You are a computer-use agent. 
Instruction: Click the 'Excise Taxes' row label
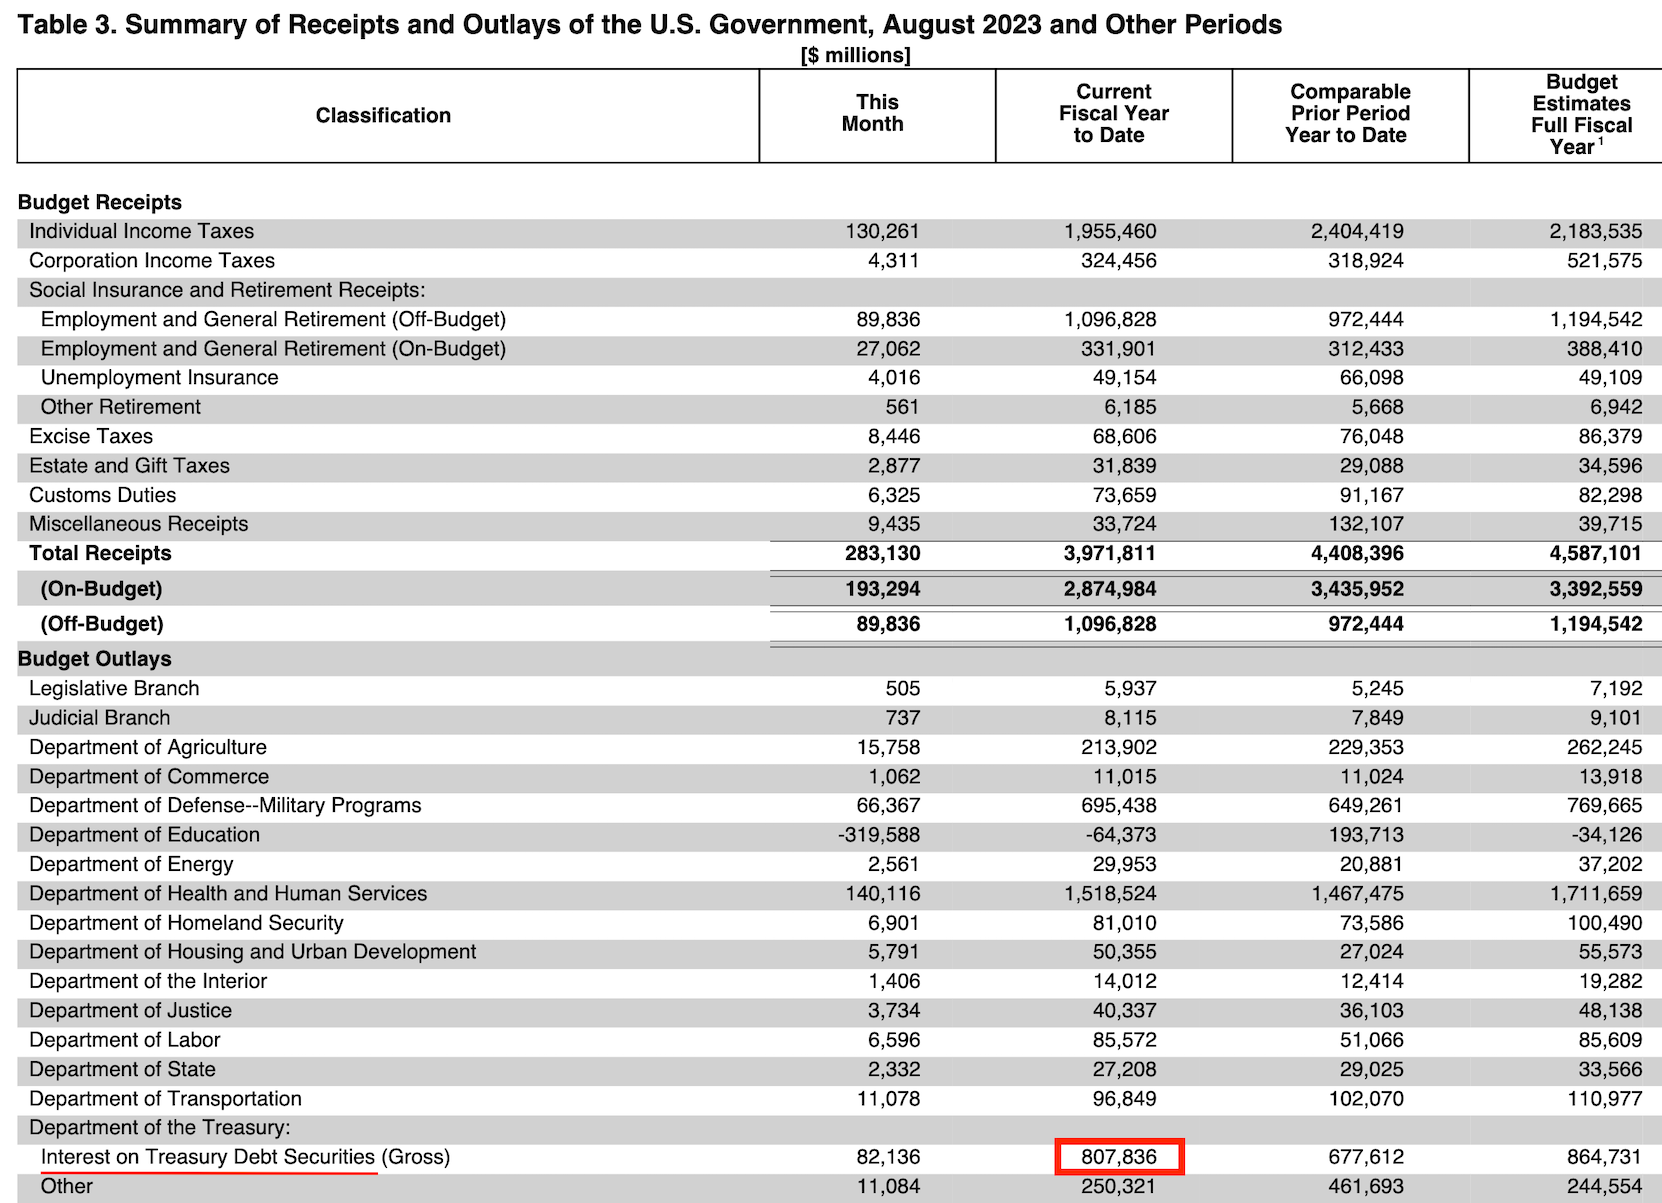point(91,436)
